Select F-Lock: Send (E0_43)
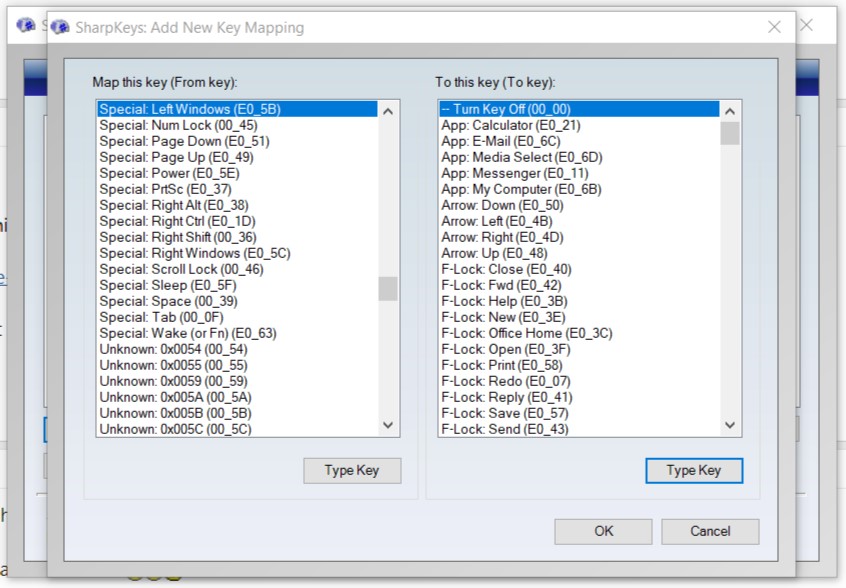846x588 pixels. 579,429
